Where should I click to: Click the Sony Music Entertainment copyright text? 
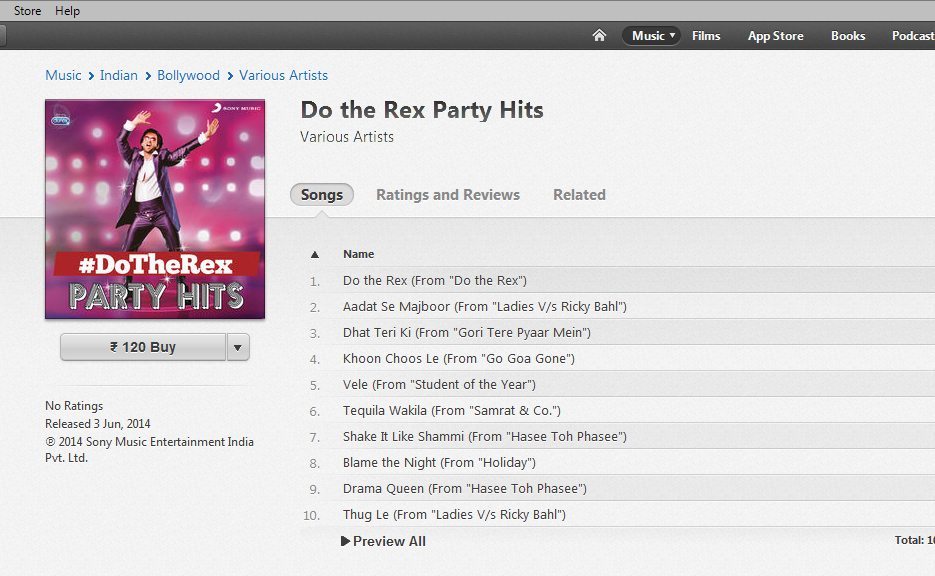[x=150, y=450]
